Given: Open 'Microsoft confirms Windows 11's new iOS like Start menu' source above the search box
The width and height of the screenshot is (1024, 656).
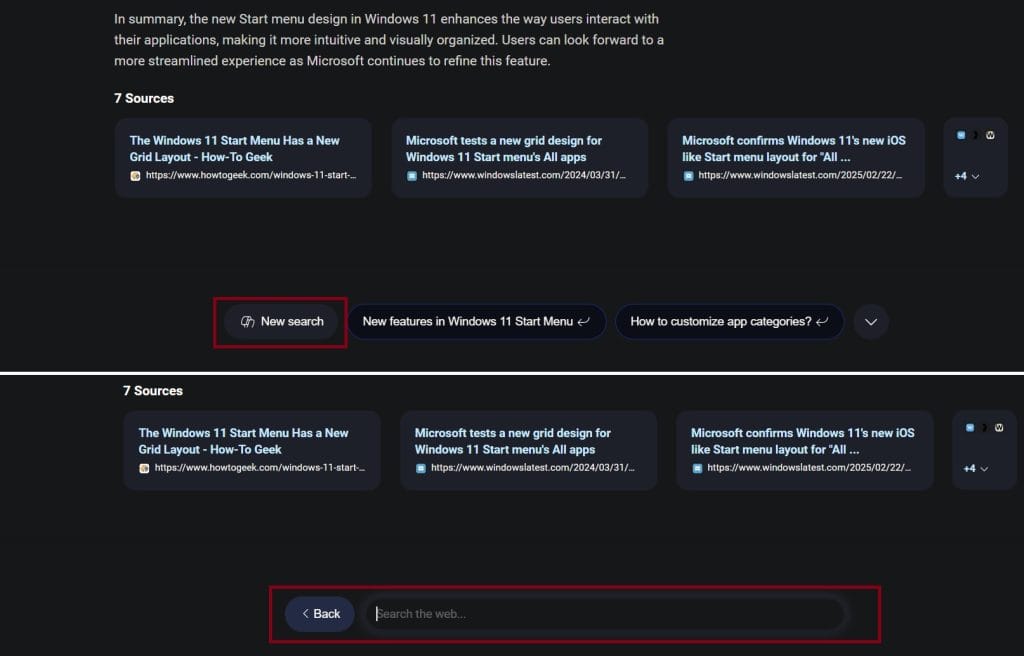Looking at the screenshot, I should [804, 449].
